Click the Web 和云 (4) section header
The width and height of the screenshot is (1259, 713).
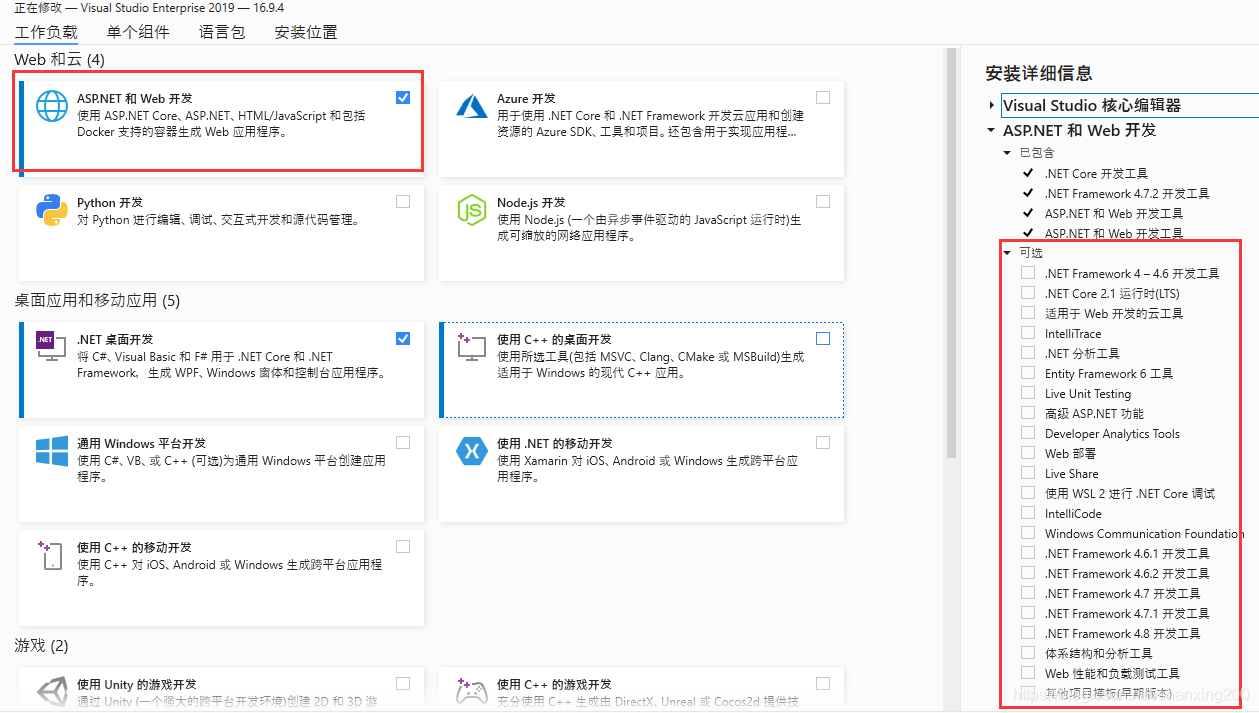pyautogui.click(x=59, y=60)
